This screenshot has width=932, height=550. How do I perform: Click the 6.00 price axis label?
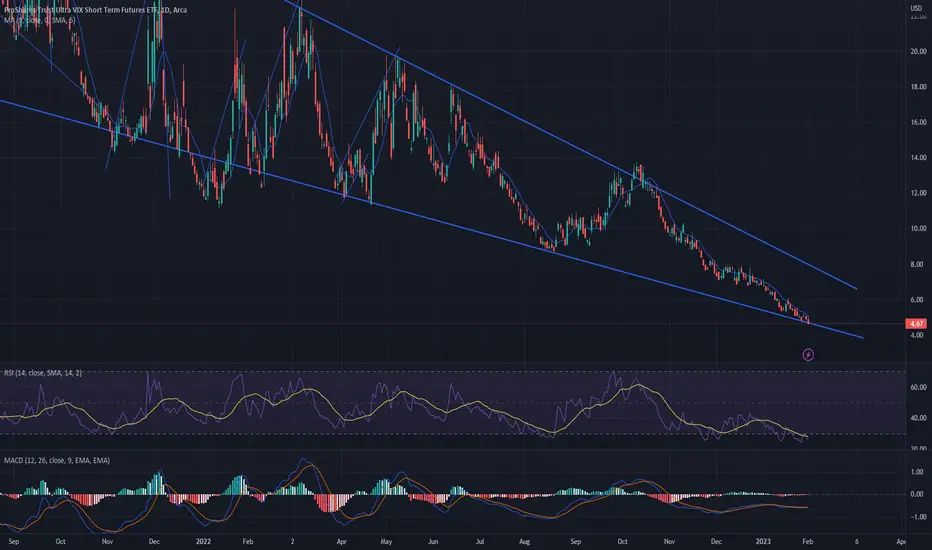[918, 300]
